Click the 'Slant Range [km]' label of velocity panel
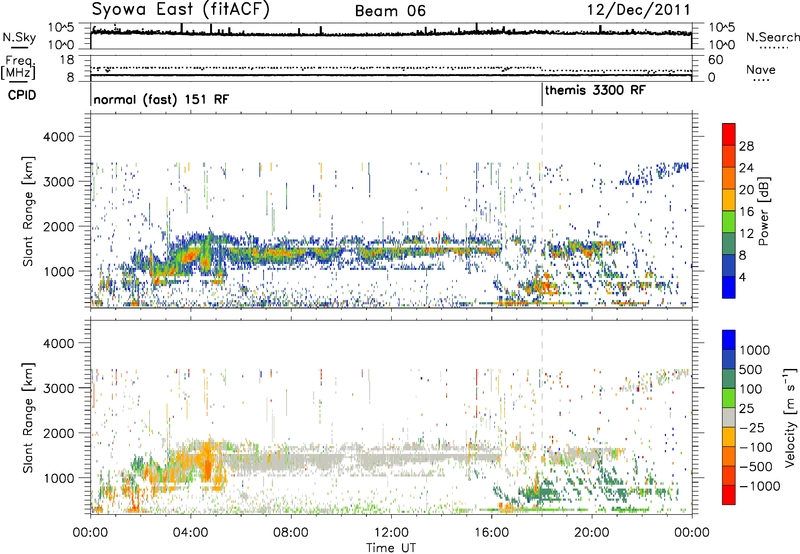Image resolution: width=800 pixels, height=554 pixels. pos(28,418)
